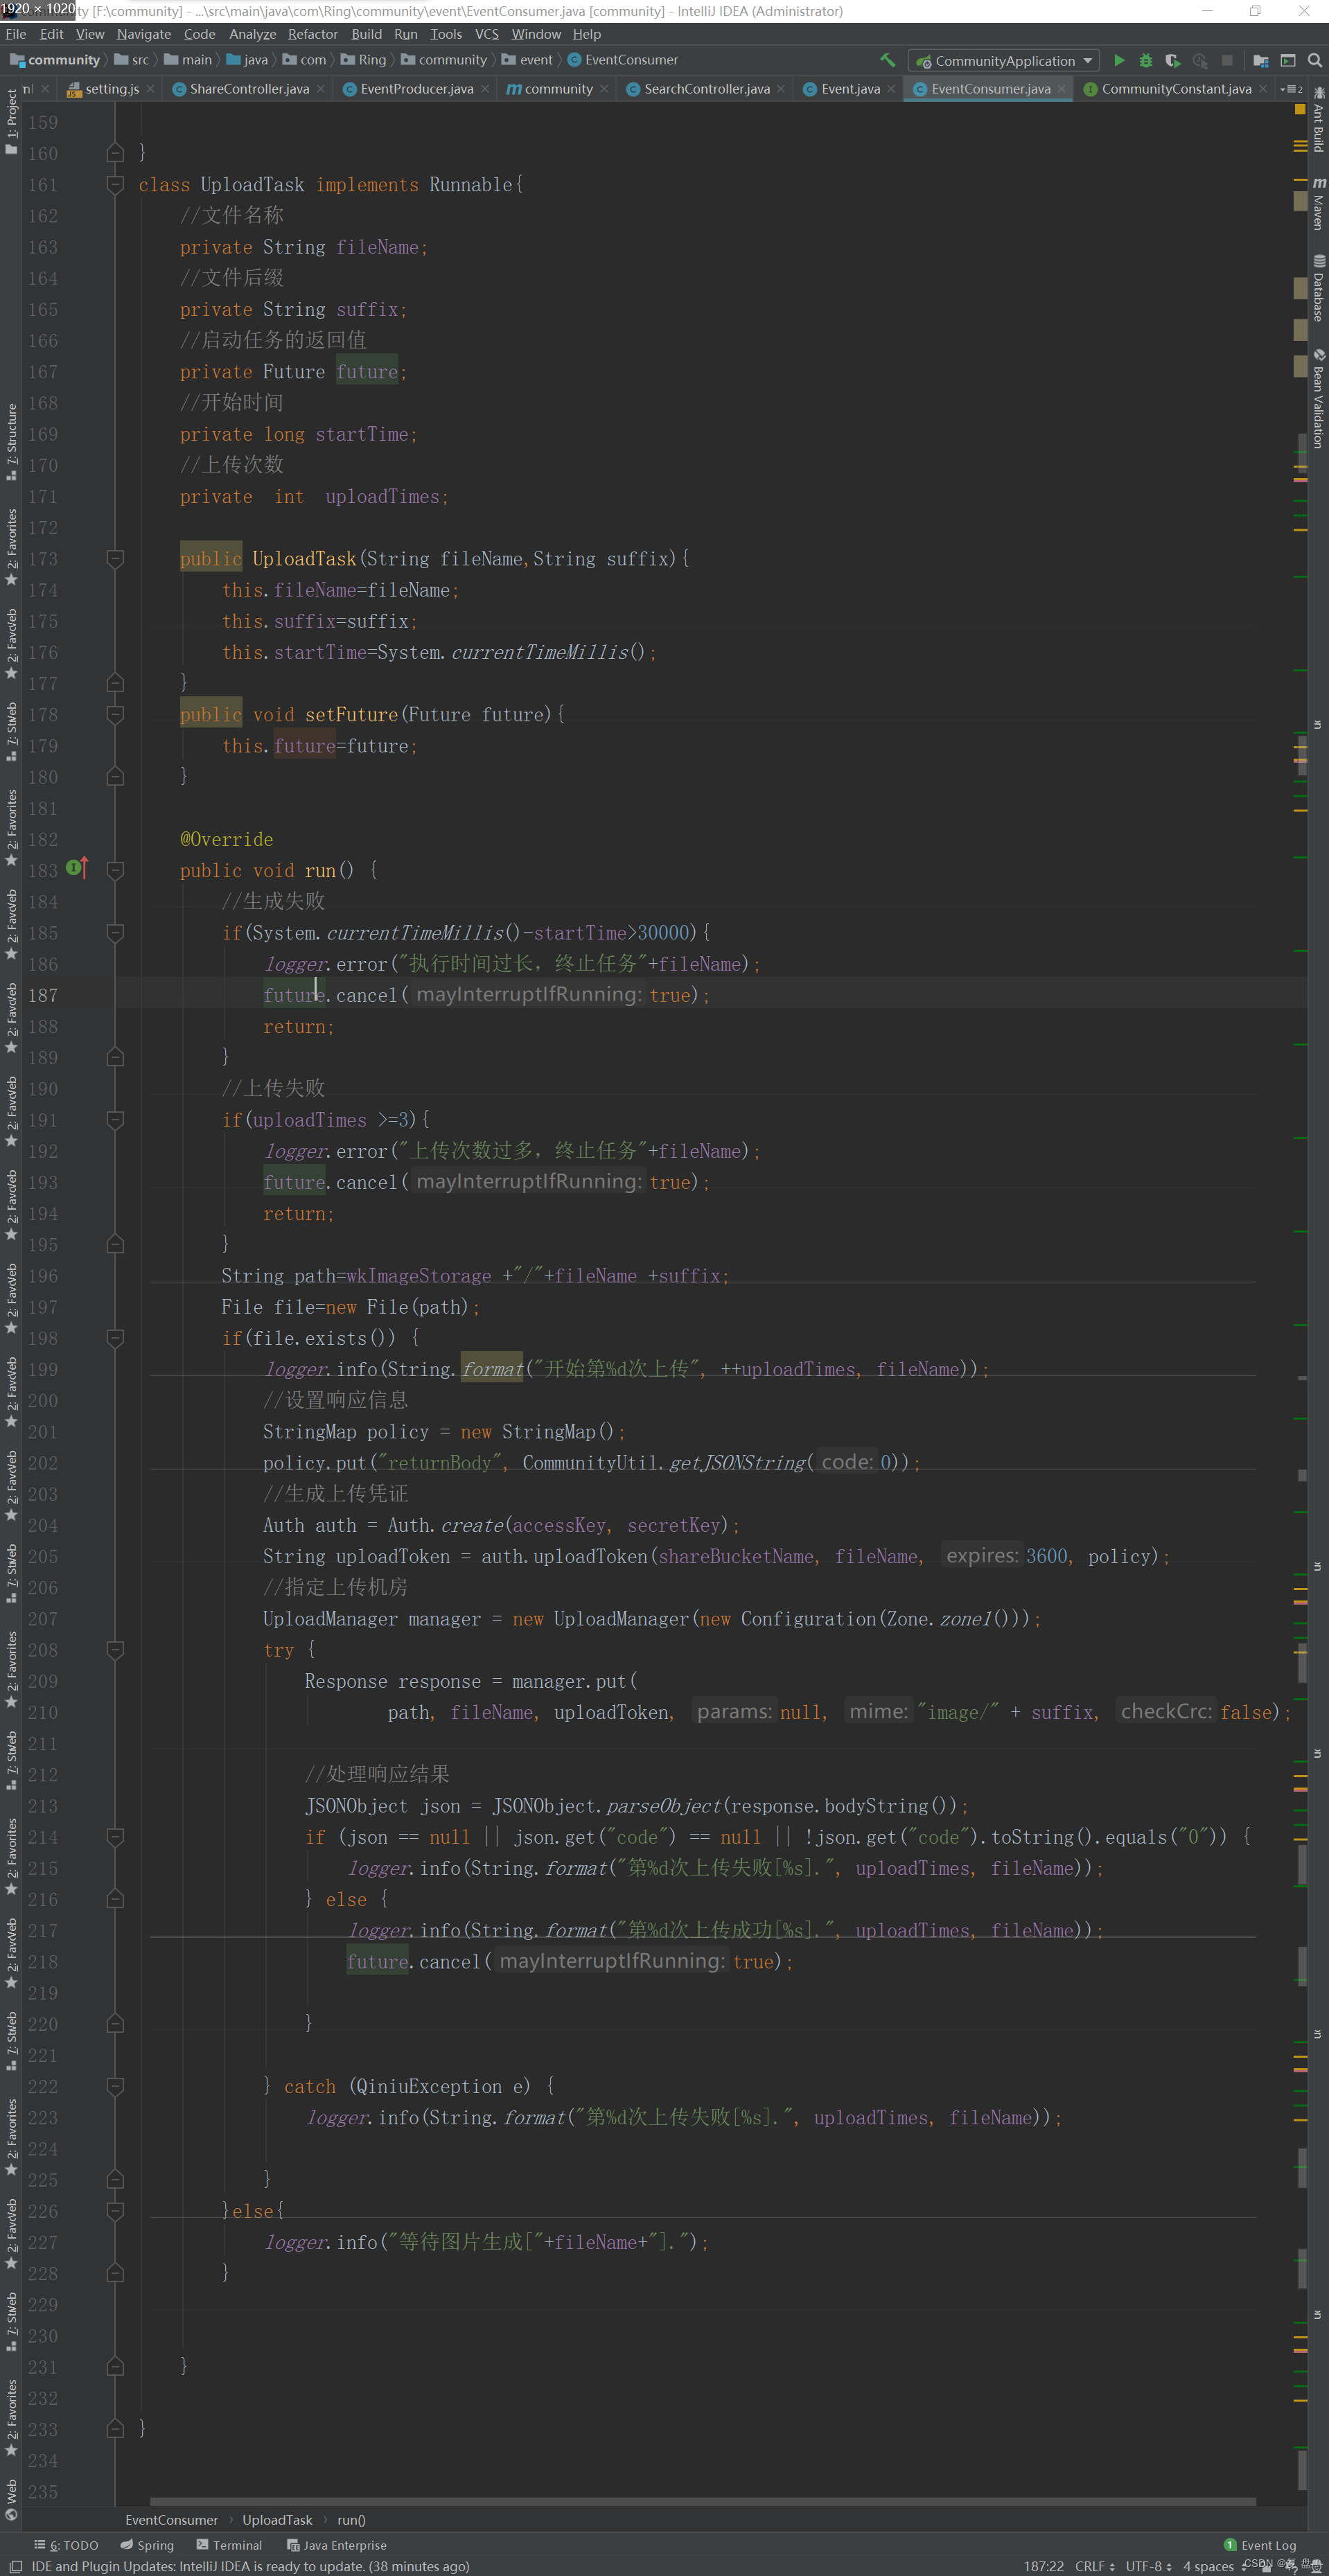Open the Project tool window sidebar button
Viewport: 1329px width, 2576px height.
click(x=11, y=121)
